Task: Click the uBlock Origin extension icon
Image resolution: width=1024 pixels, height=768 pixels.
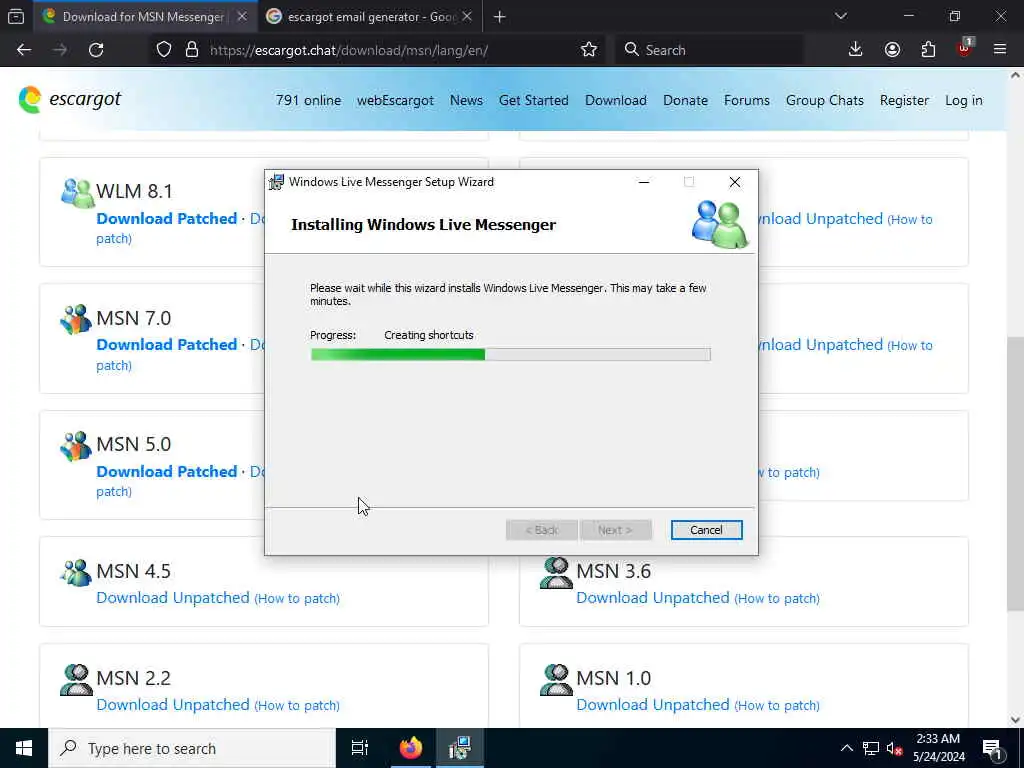Action: coord(965,48)
